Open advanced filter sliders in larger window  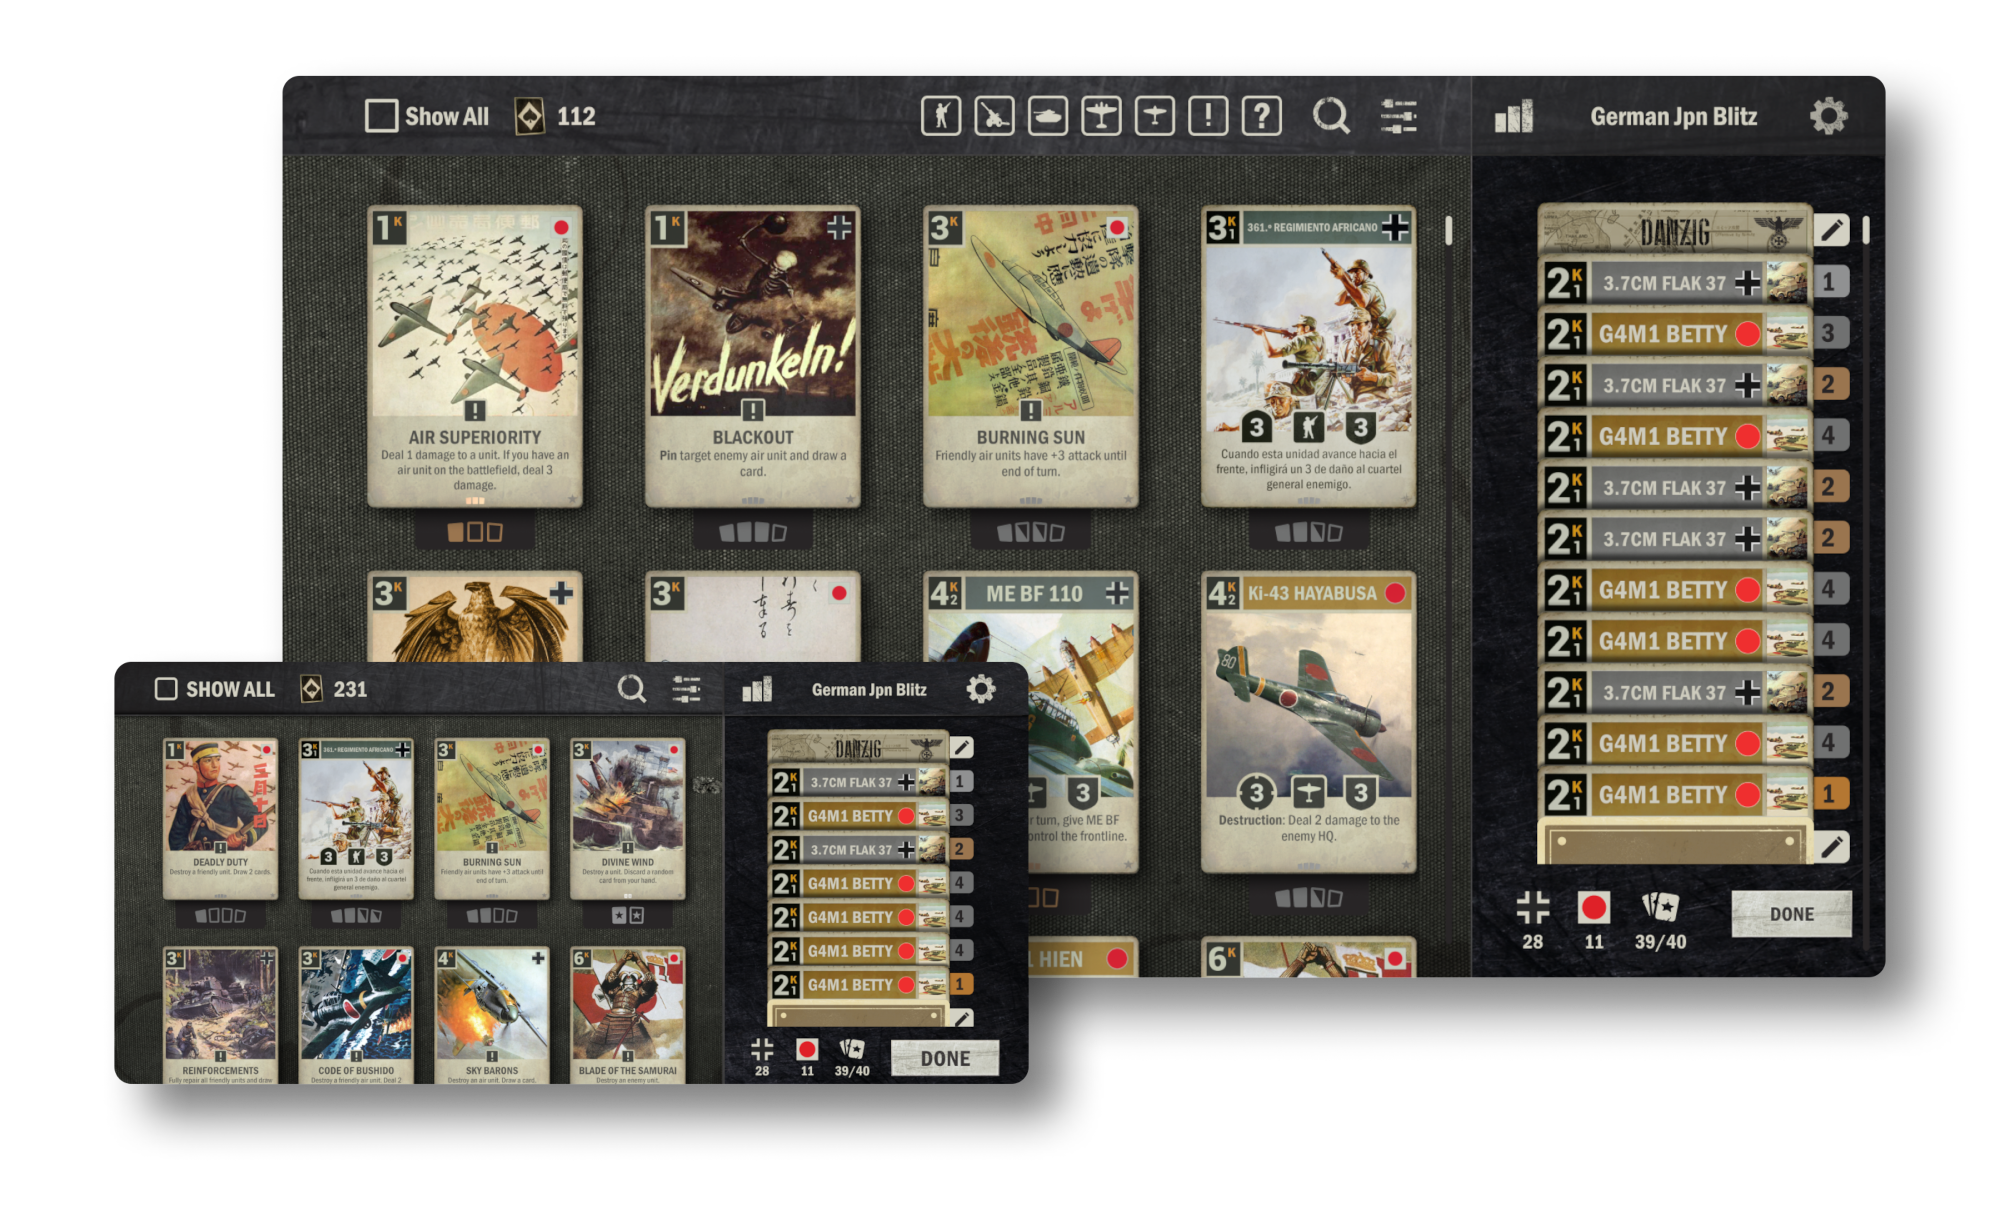coord(1398,116)
